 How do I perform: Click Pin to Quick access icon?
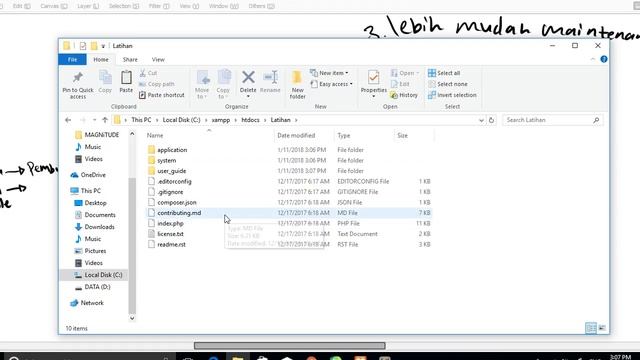point(78,77)
